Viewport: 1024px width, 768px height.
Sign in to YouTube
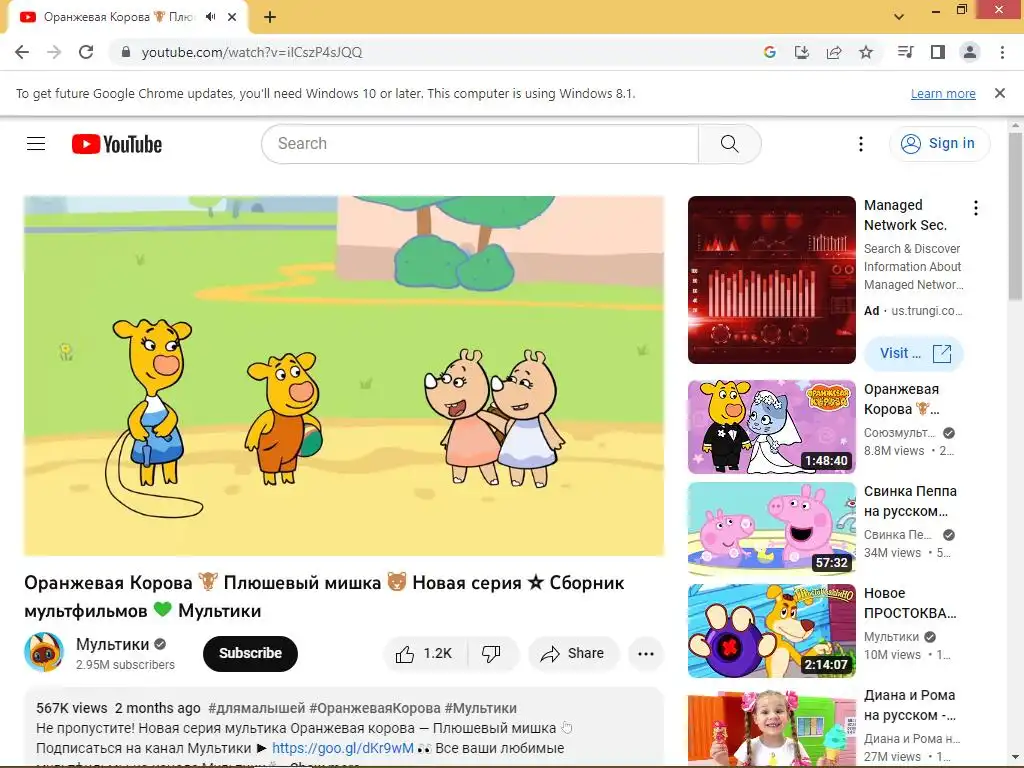tap(939, 144)
